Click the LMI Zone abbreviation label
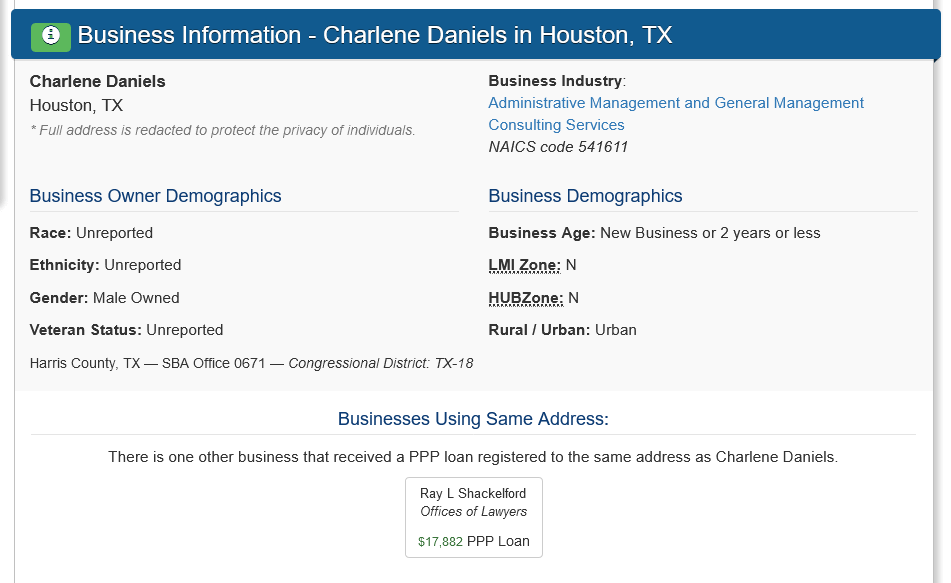951x583 pixels. [x=524, y=265]
